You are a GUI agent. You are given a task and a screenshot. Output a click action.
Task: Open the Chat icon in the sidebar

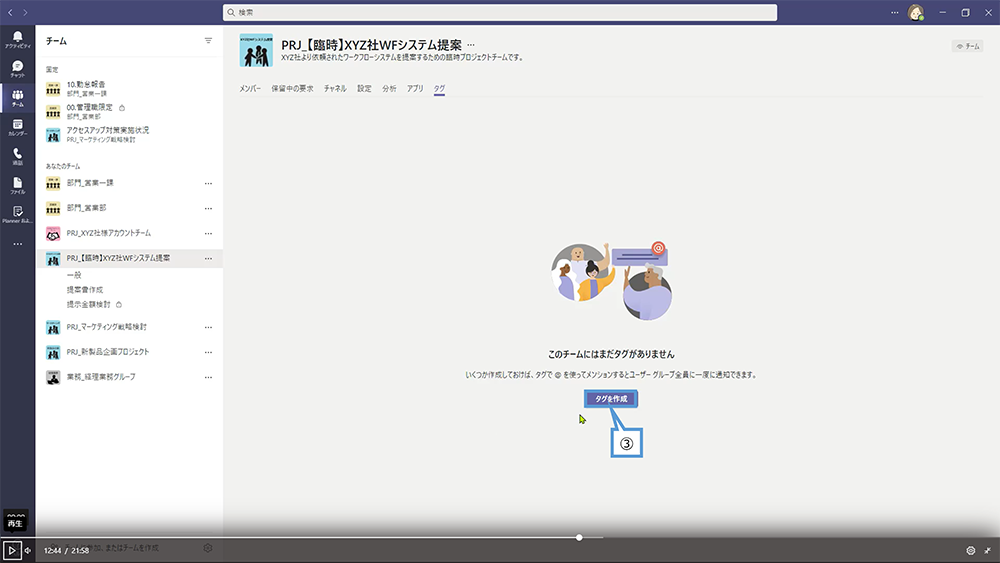pos(17,69)
